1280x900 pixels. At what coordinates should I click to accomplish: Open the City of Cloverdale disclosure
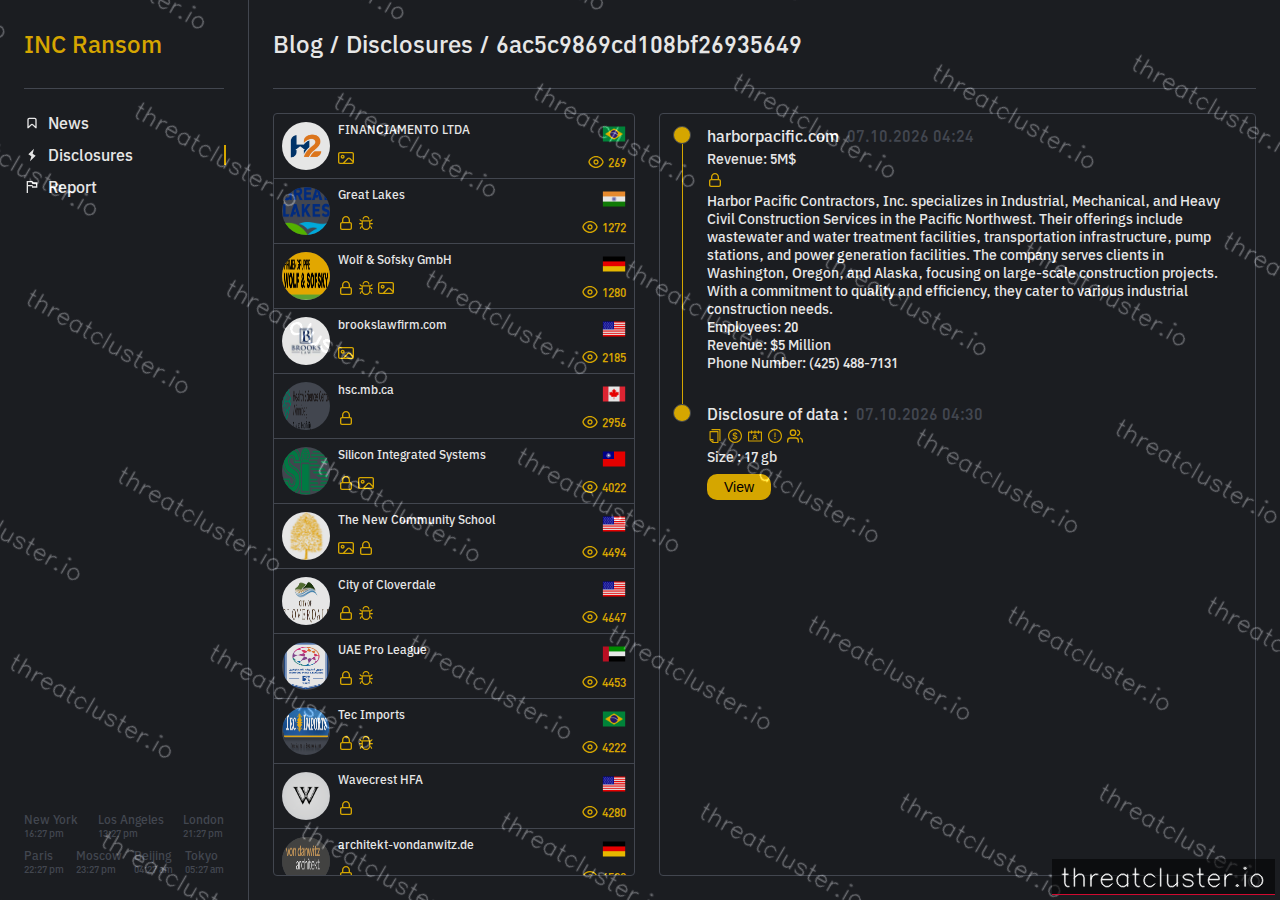click(x=454, y=601)
